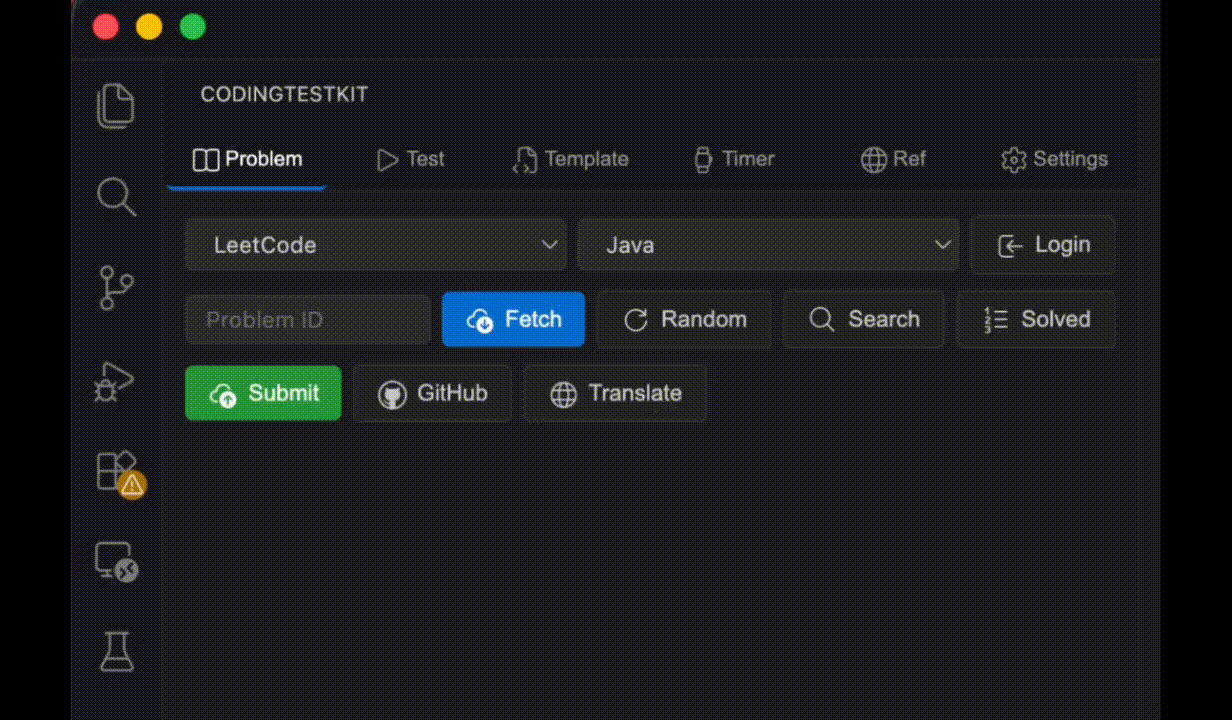Image resolution: width=1232 pixels, height=720 pixels.
Task: Expand the Java language dropdown
Action: coord(768,245)
